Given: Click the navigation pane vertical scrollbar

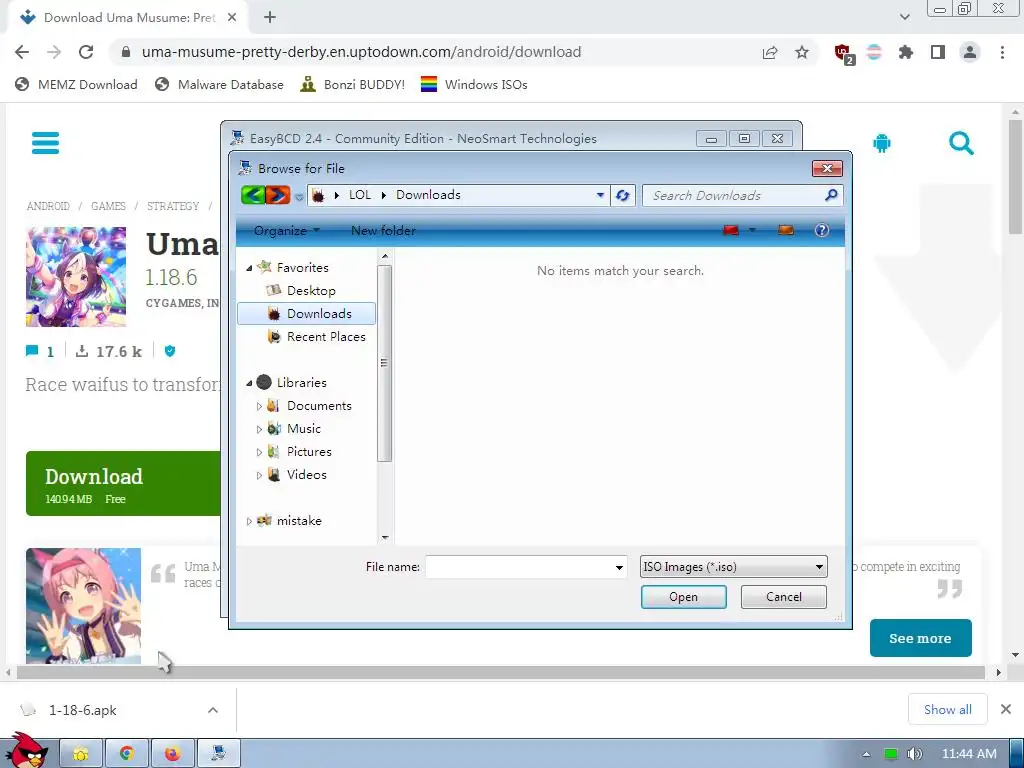Looking at the screenshot, I should click(x=385, y=362).
